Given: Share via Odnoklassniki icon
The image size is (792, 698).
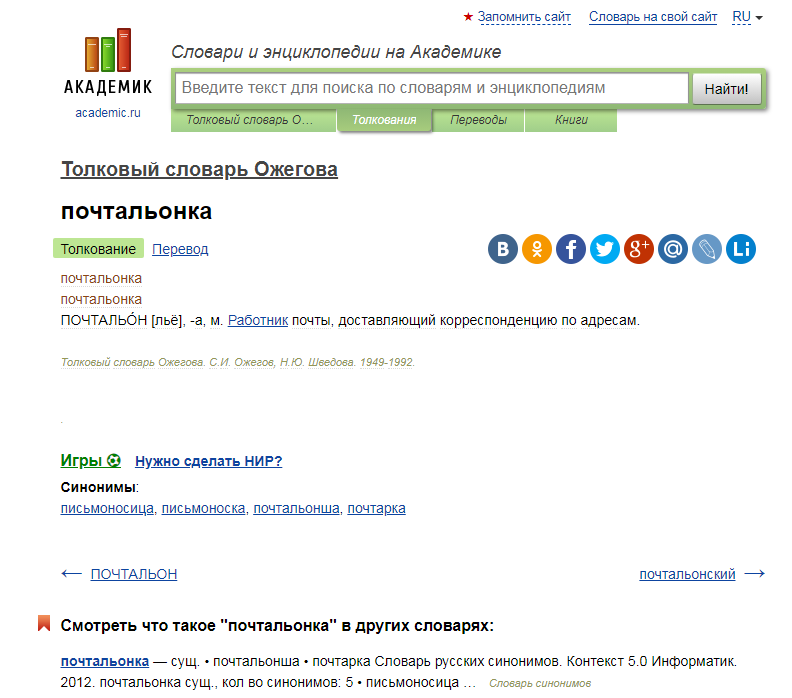Looking at the screenshot, I should click(x=536, y=249).
